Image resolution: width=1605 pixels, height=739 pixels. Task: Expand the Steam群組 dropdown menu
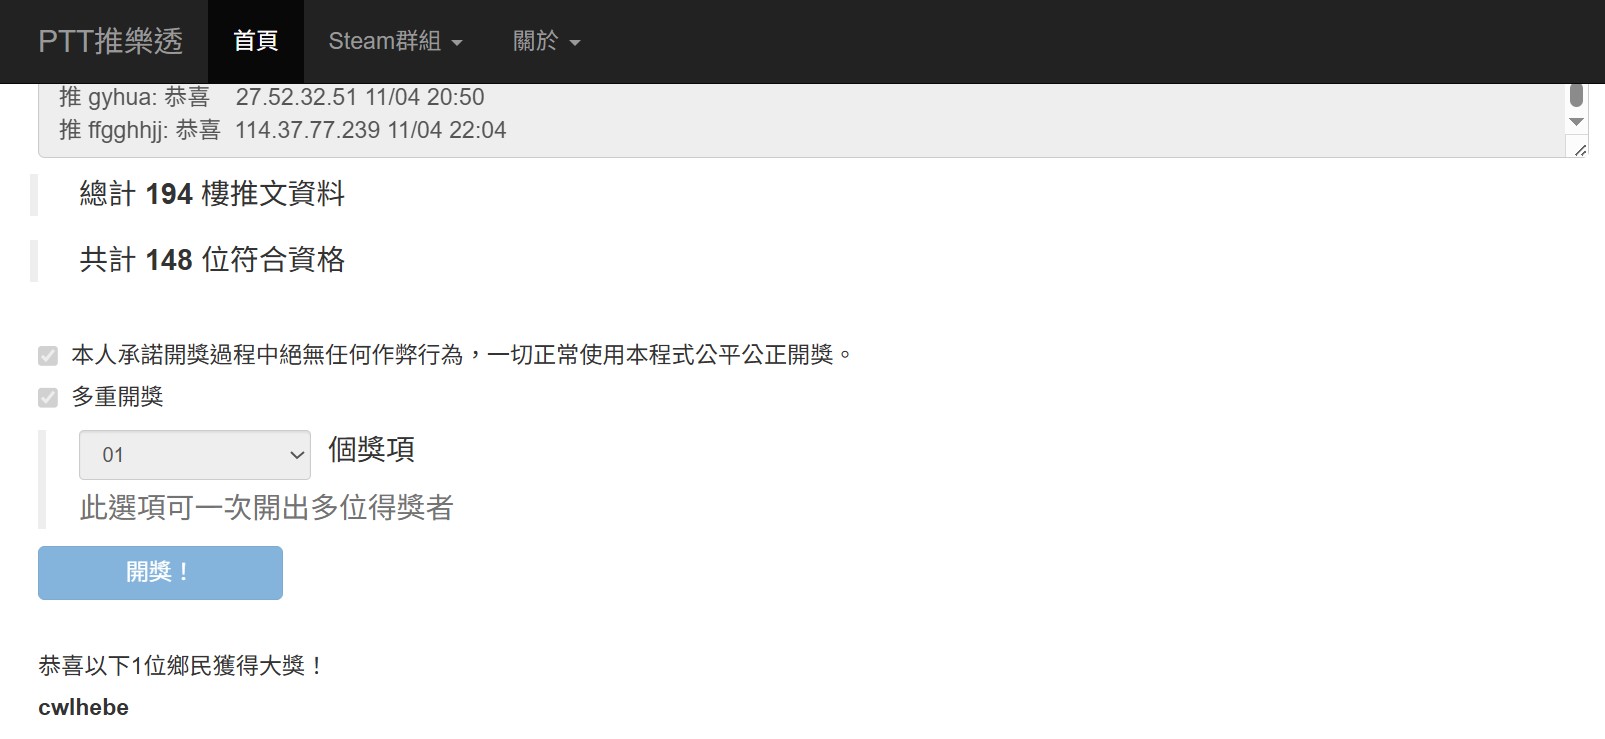tap(395, 41)
